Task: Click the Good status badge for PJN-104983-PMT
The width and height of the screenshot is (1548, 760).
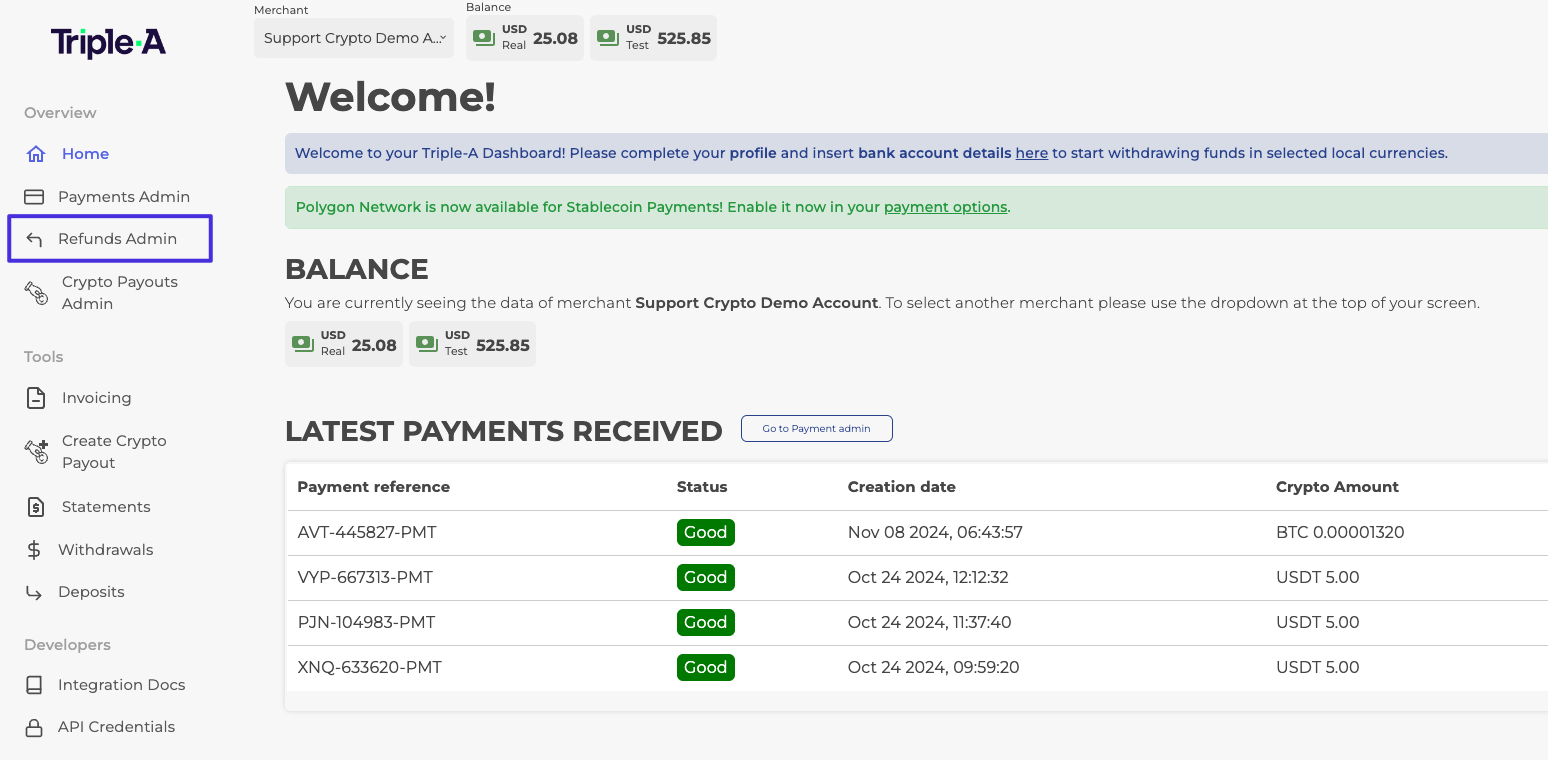Action: (706, 622)
